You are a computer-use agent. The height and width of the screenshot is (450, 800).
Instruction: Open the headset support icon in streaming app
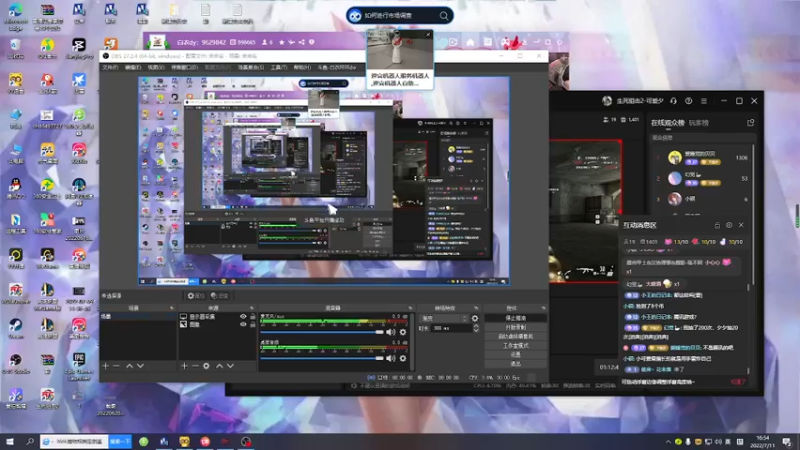[x=673, y=101]
